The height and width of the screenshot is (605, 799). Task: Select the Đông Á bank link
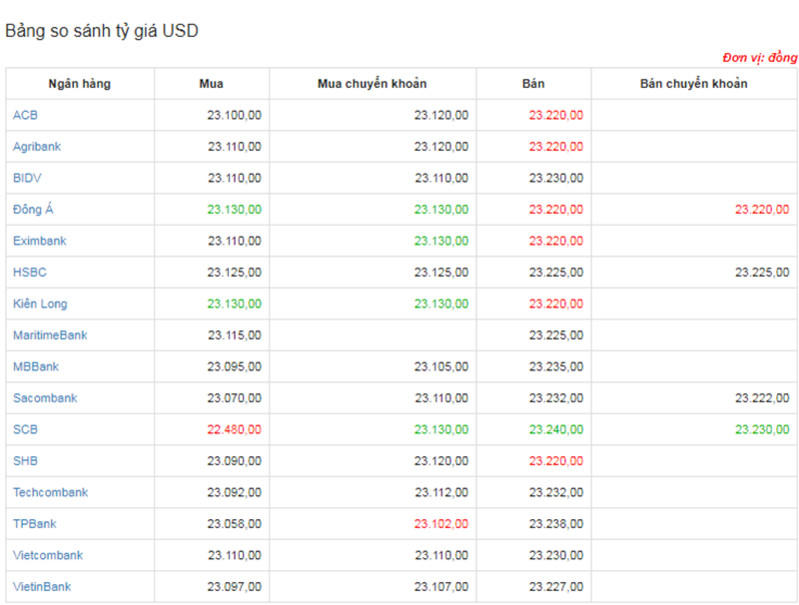coord(33,210)
